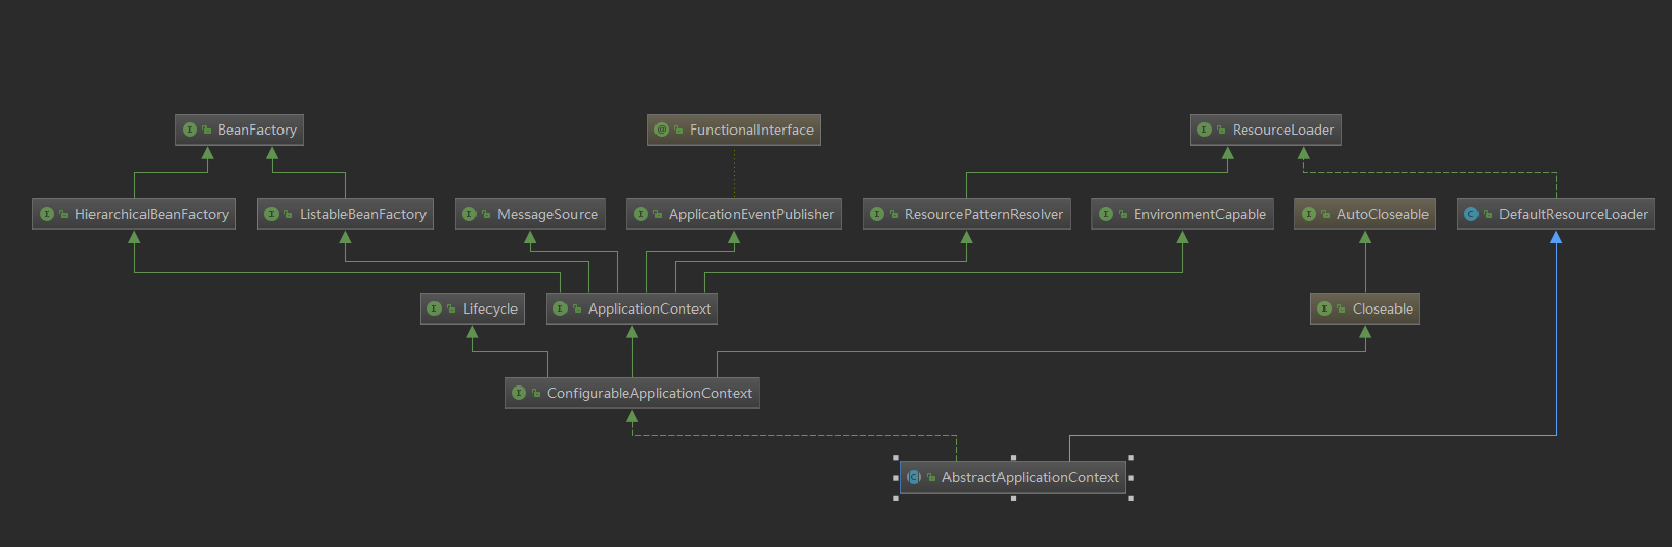Click the AbstractApplicationContext node label
This screenshot has width=1672, height=547.
pos(1030,477)
